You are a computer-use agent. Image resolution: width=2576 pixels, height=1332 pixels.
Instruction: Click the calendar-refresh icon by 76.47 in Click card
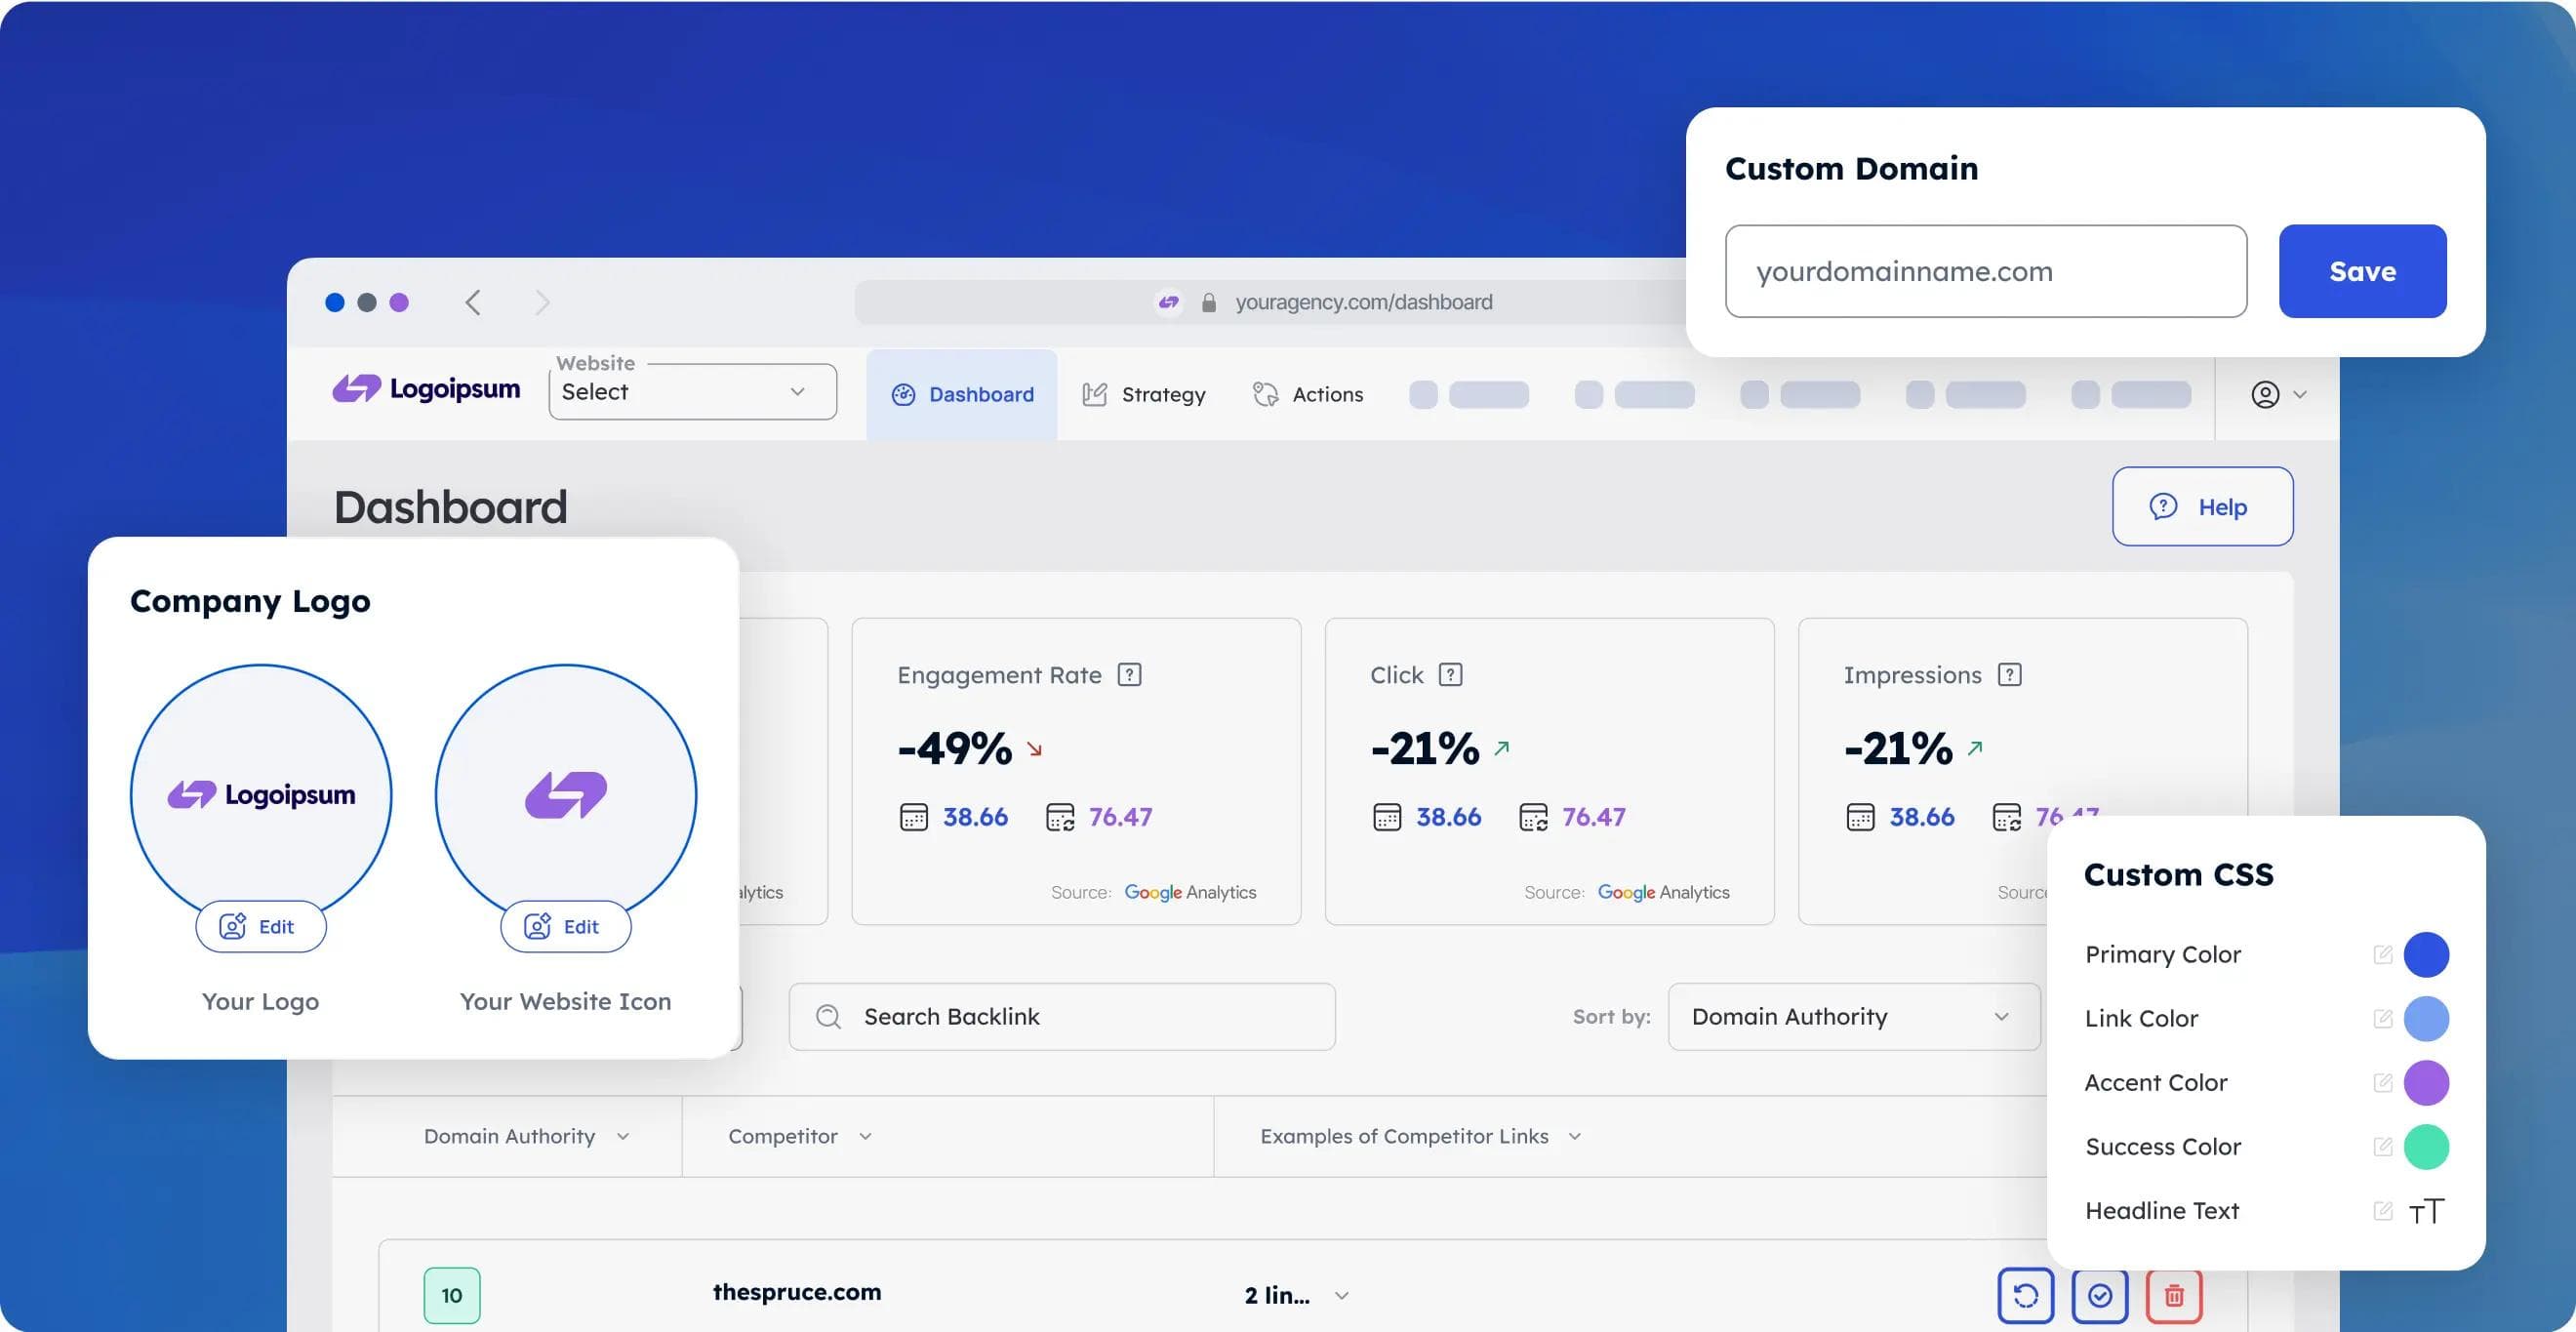coord(1533,818)
